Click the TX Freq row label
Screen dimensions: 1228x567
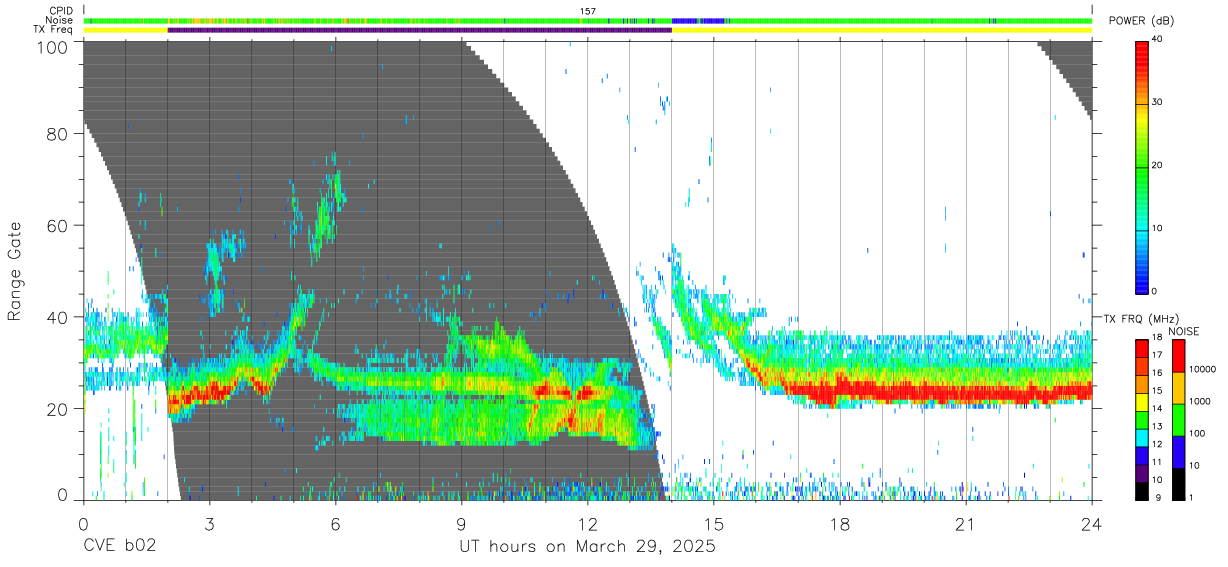53,30
